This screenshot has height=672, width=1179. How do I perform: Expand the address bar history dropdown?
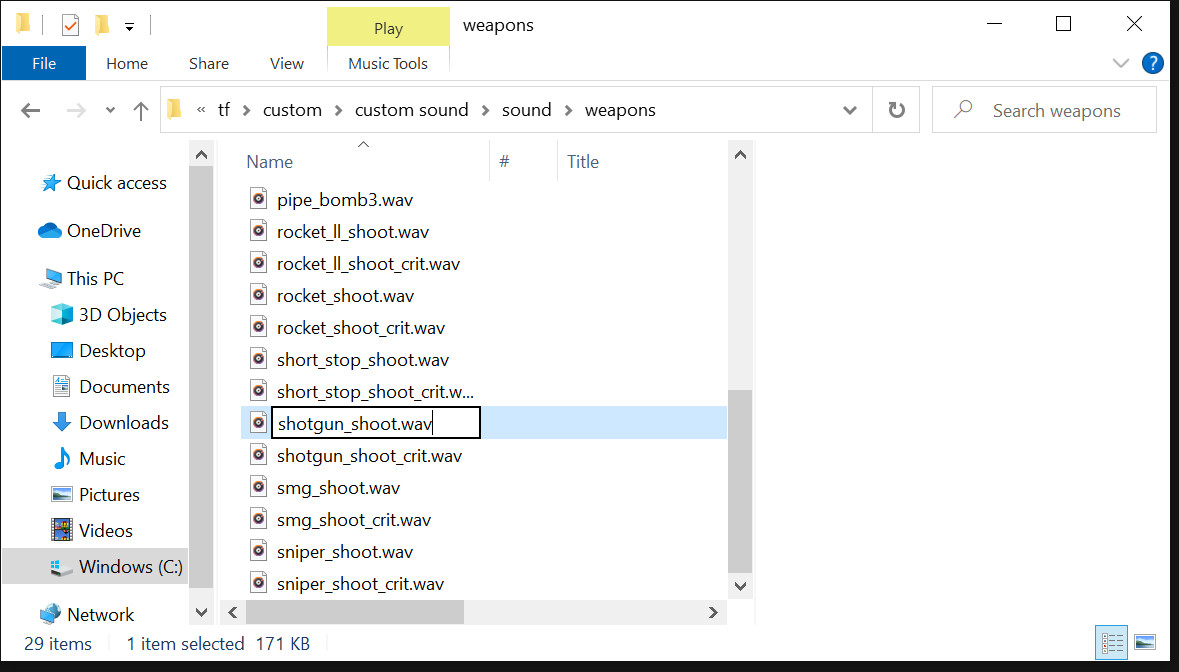(850, 111)
